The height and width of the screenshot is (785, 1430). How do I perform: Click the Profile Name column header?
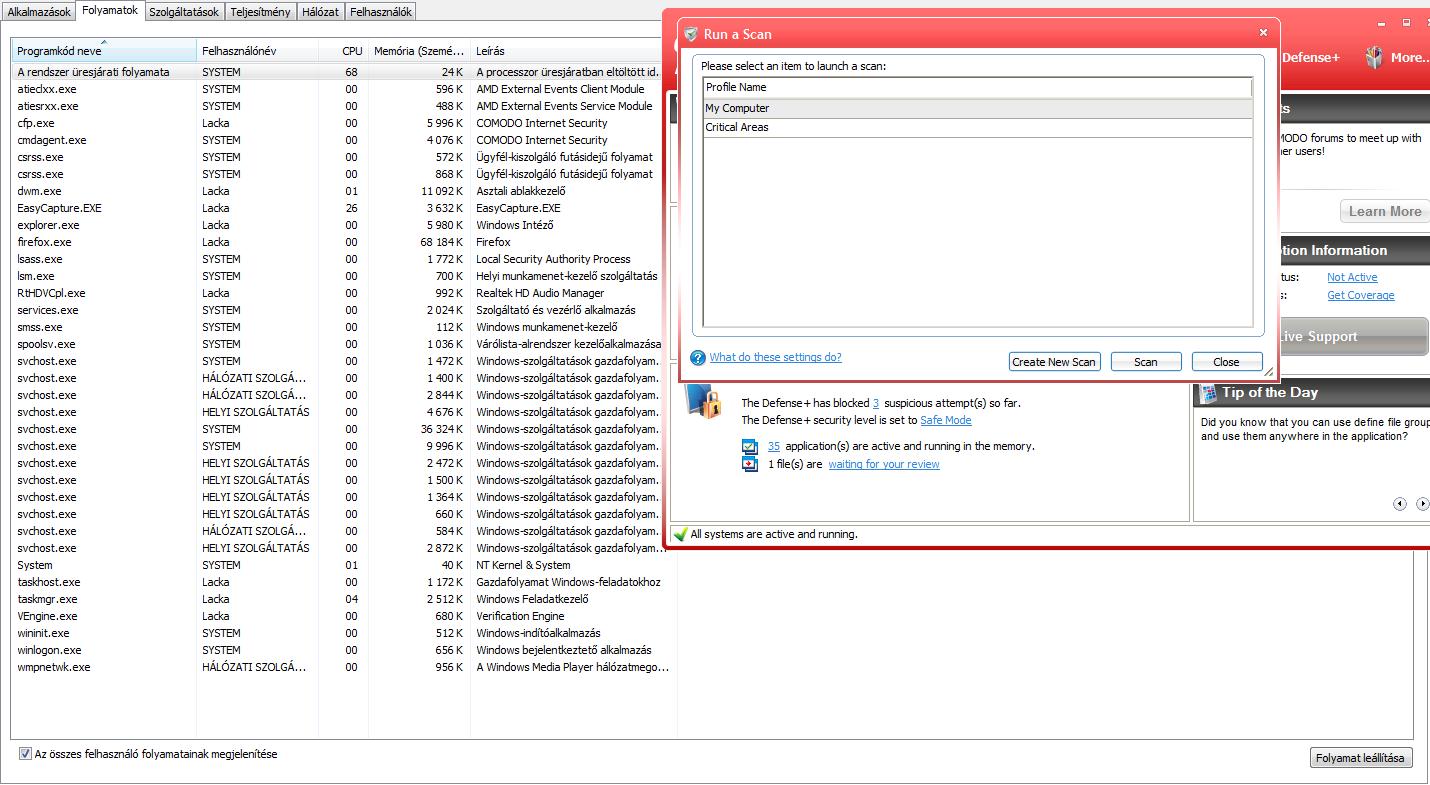[978, 87]
